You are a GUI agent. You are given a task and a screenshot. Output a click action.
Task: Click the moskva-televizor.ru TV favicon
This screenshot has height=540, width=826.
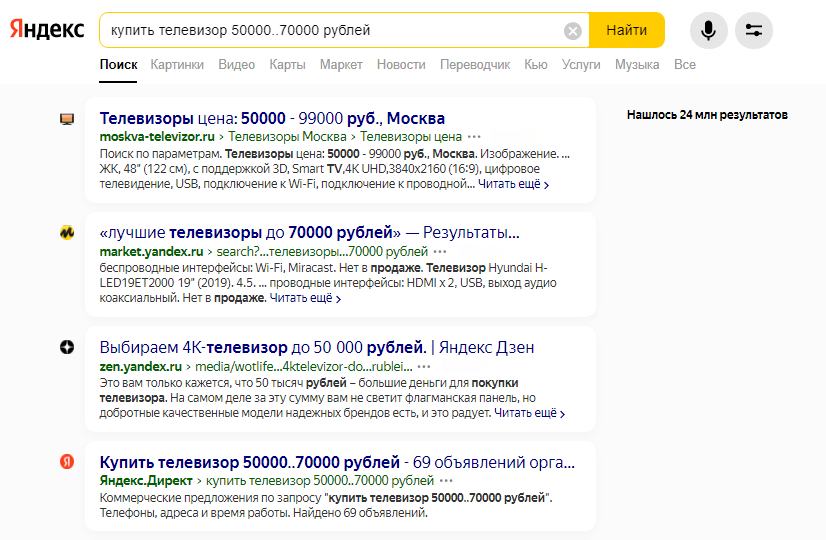(67, 119)
